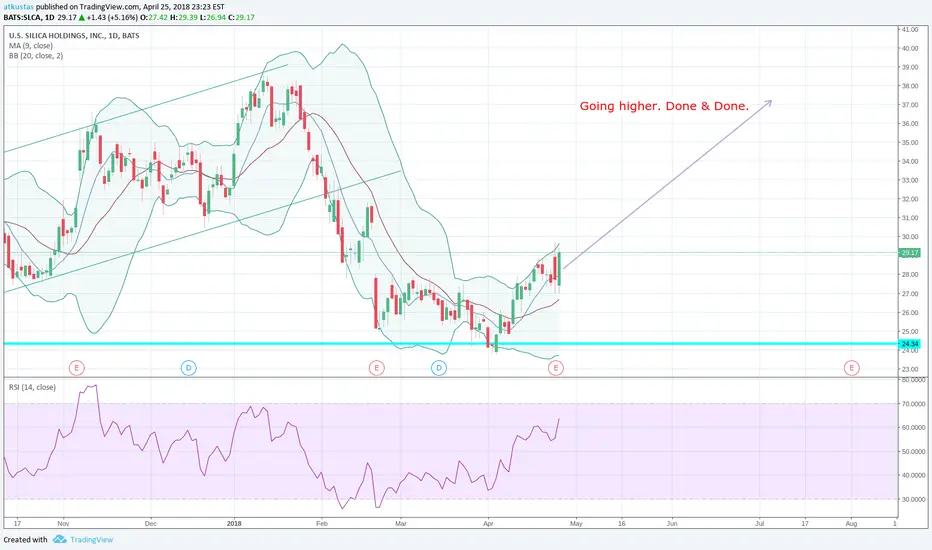Click the 'Jul' label on time axis
932x550 pixels.
[x=760, y=524]
